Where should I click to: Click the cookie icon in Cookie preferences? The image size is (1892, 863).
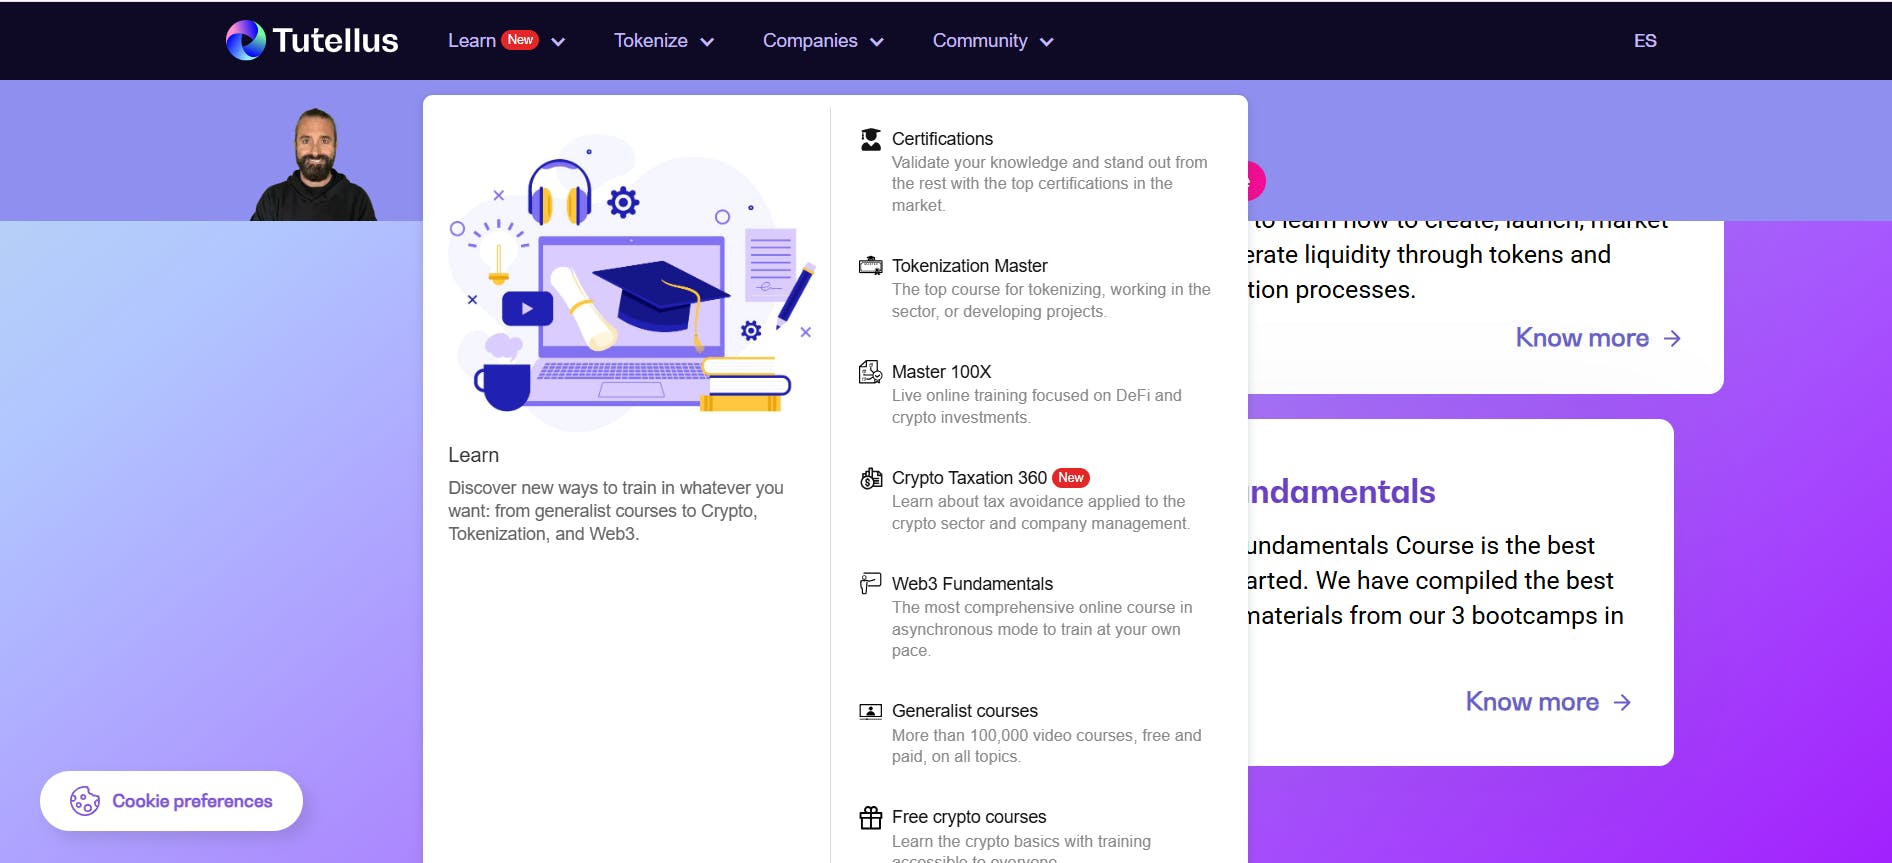(x=85, y=801)
